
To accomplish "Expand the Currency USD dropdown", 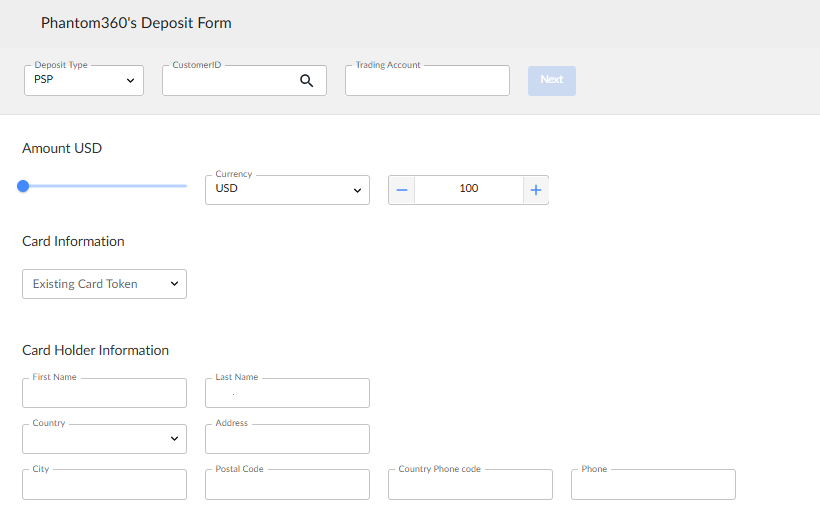I will pyautogui.click(x=287, y=190).
